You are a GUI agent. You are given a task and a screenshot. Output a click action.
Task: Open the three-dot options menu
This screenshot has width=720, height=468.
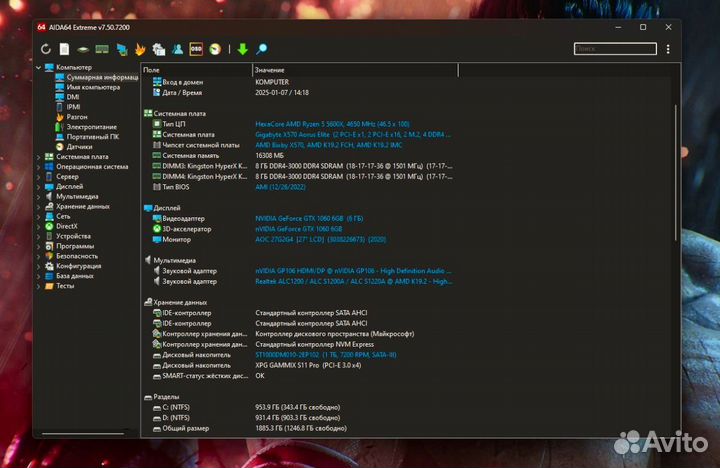[x=668, y=49]
